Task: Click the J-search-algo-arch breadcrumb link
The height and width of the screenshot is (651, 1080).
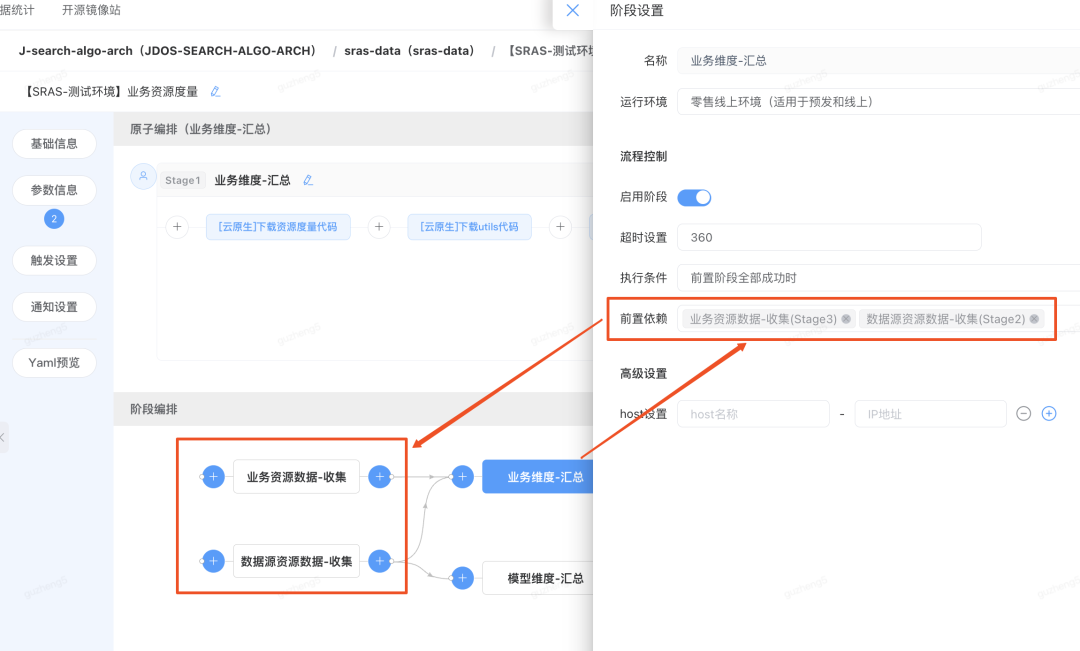Action: pyautogui.click(x=167, y=51)
